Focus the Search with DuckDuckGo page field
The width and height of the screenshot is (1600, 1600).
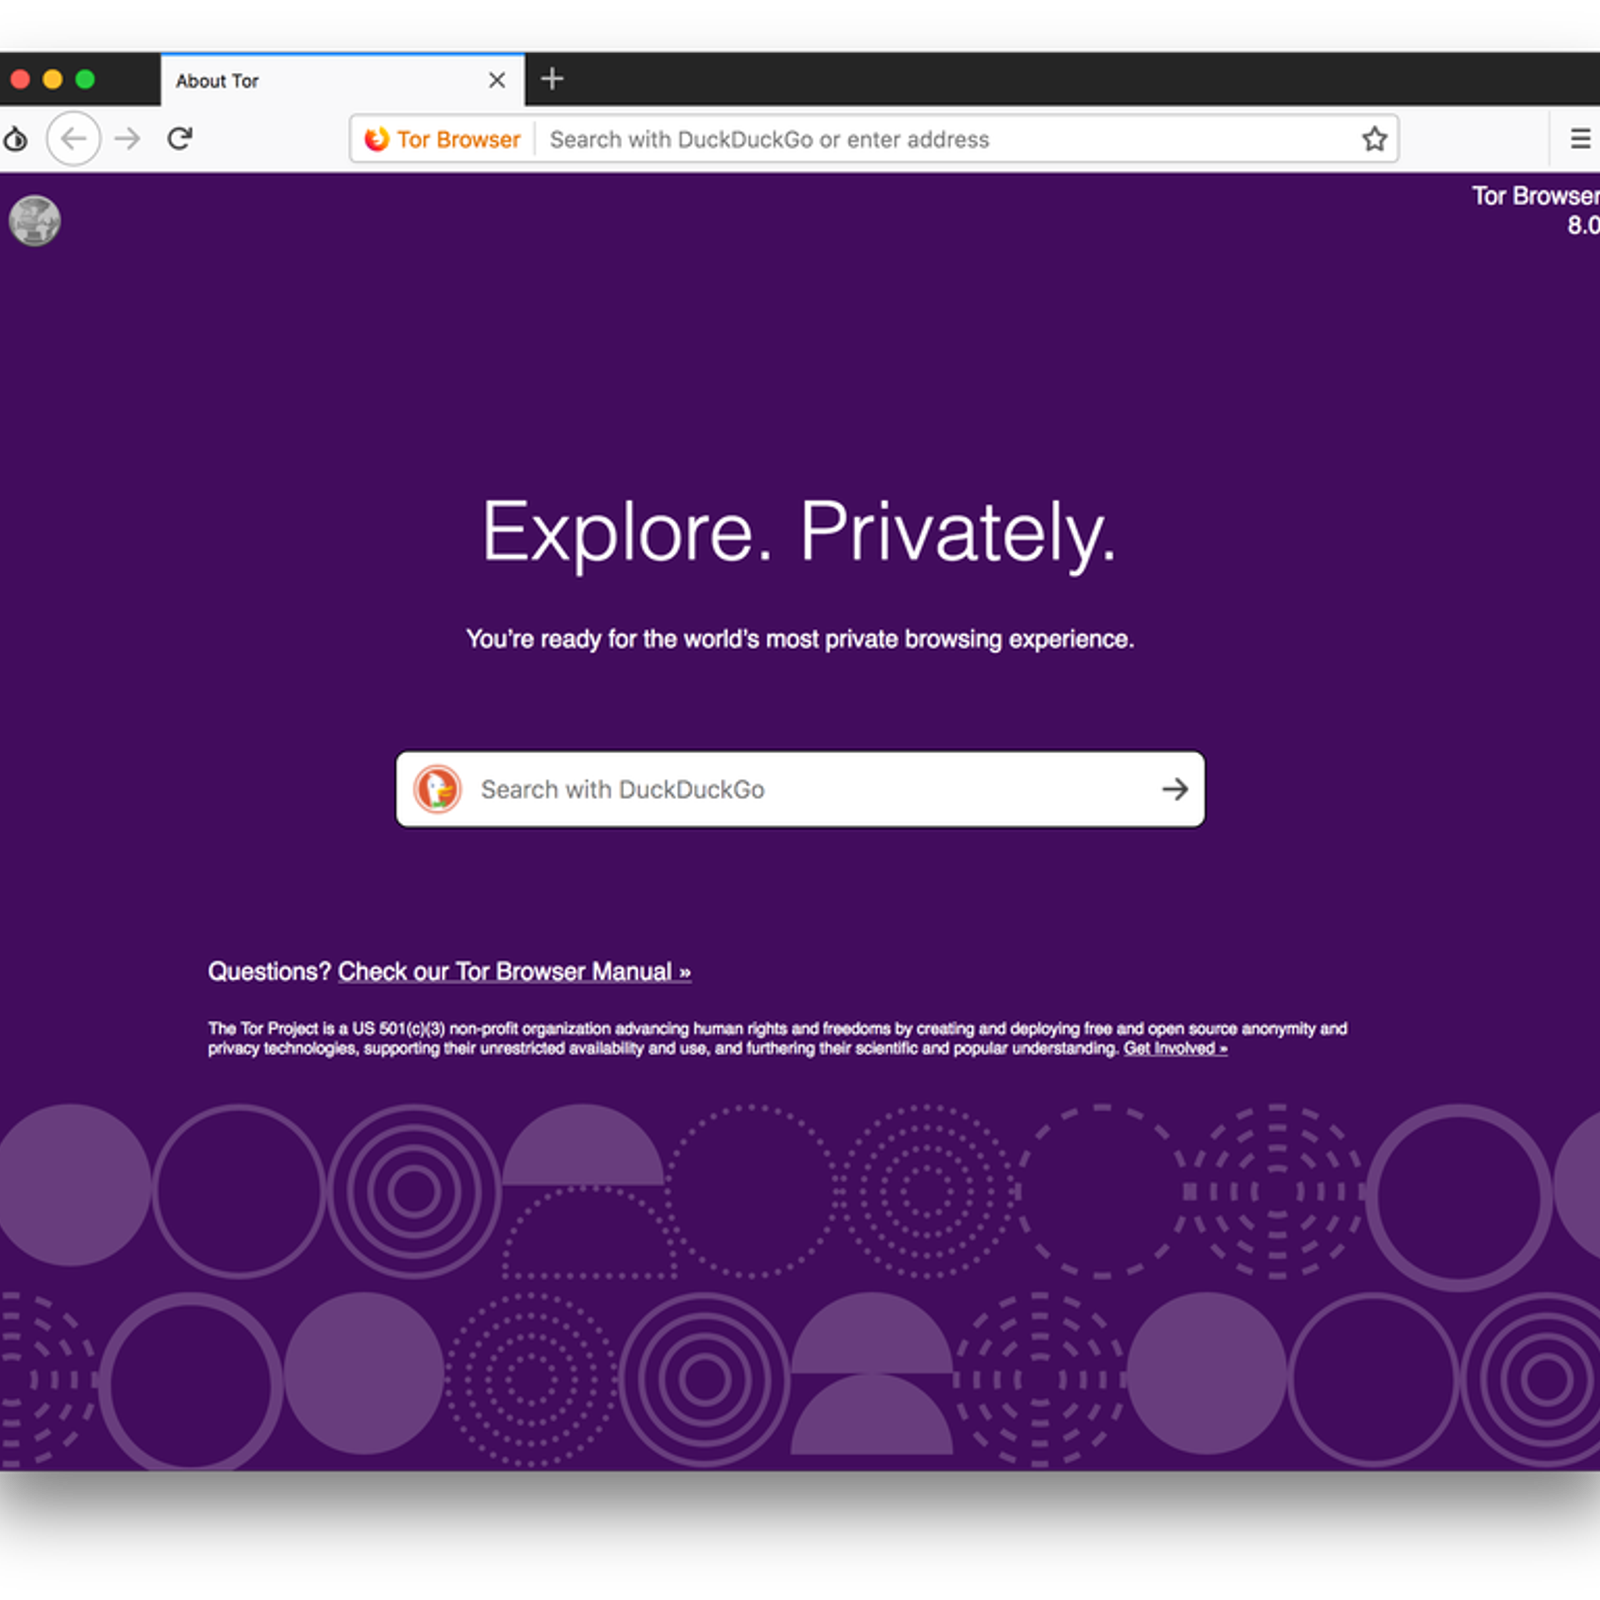click(800, 789)
